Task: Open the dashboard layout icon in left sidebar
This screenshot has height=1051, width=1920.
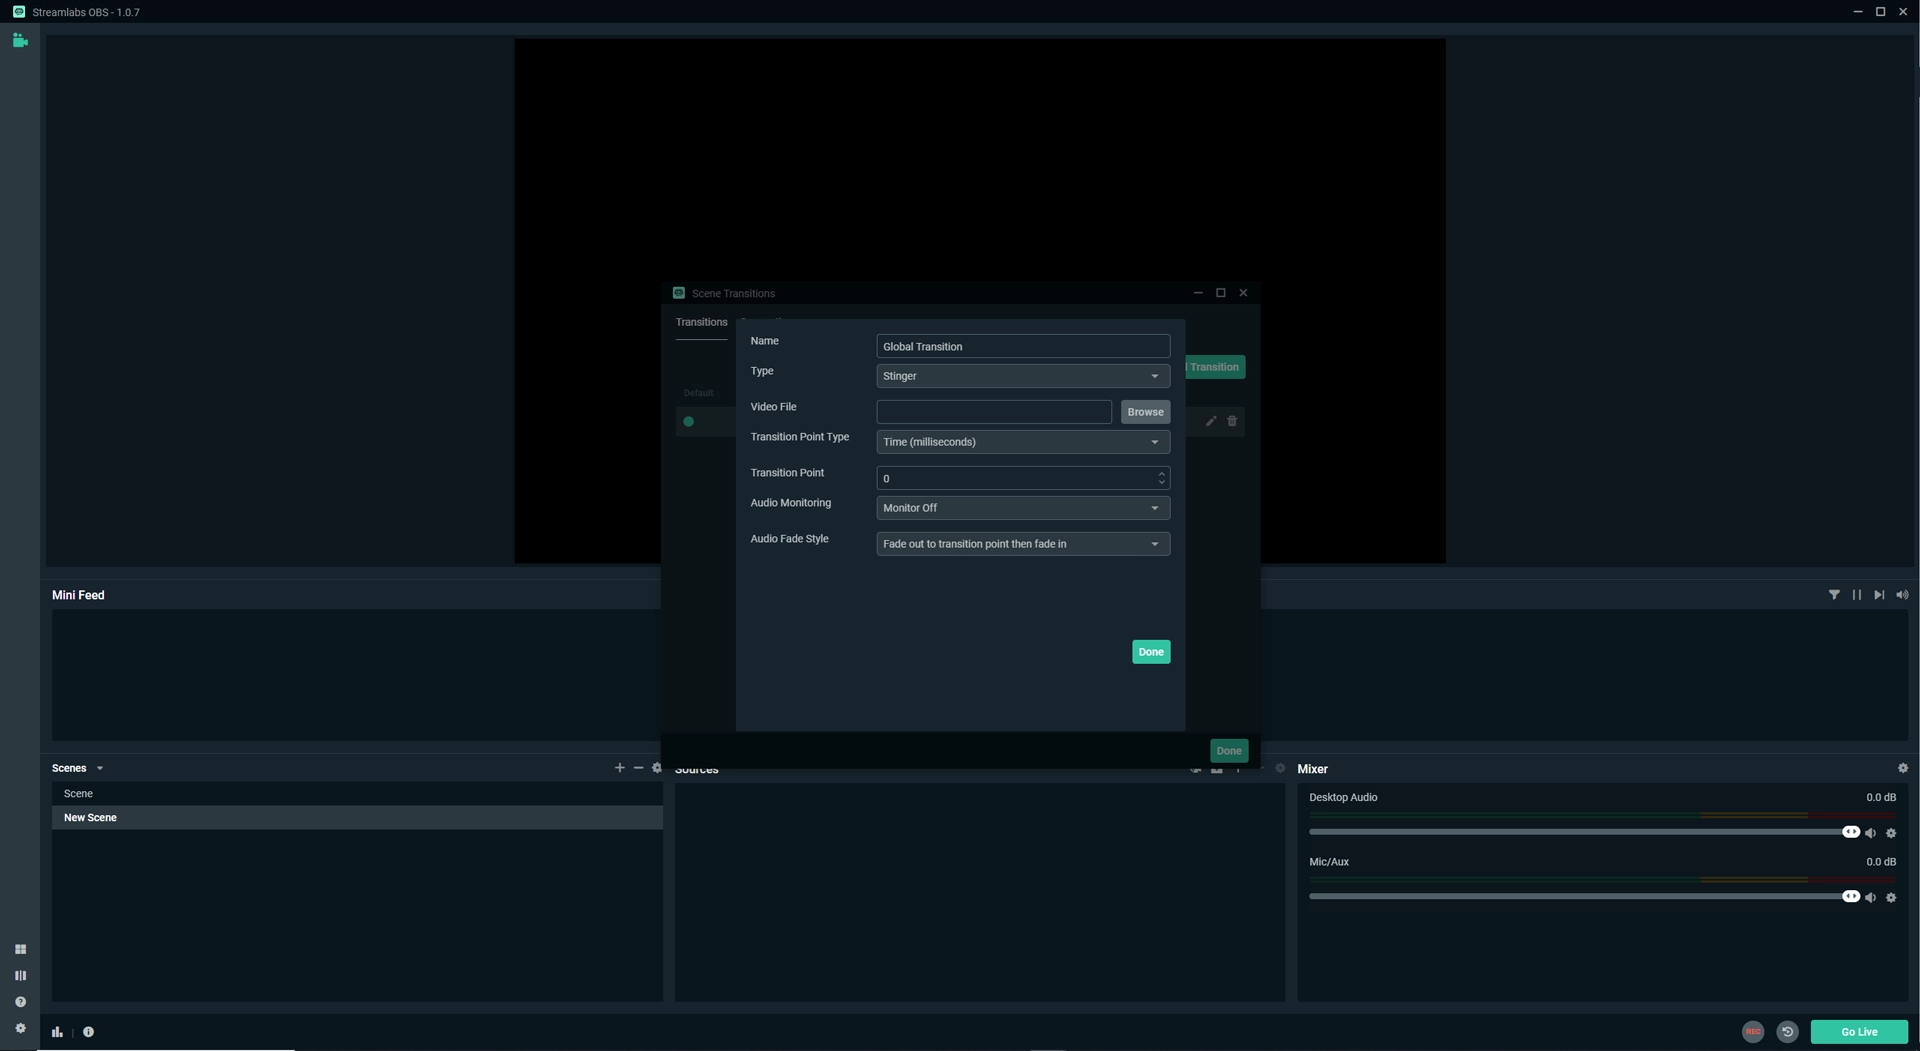Action: pos(20,949)
